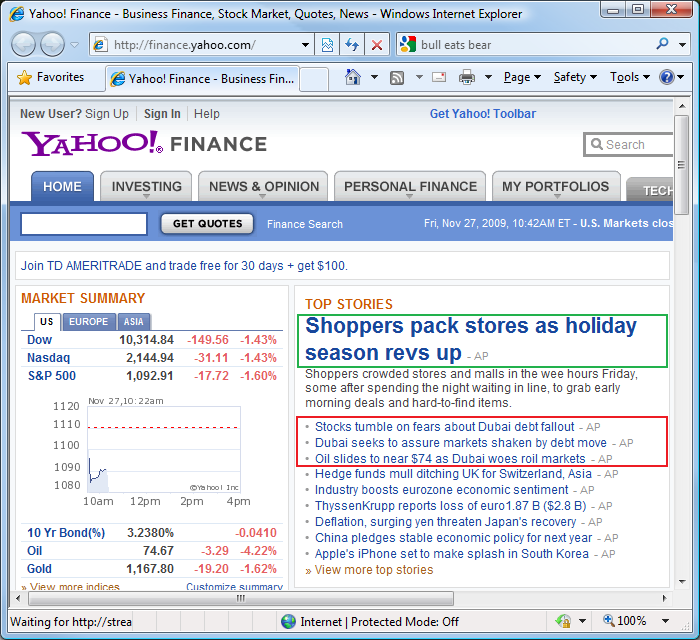Image resolution: width=700 pixels, height=640 pixels.
Task: Open the search provider options dropdown
Action: coord(682,45)
